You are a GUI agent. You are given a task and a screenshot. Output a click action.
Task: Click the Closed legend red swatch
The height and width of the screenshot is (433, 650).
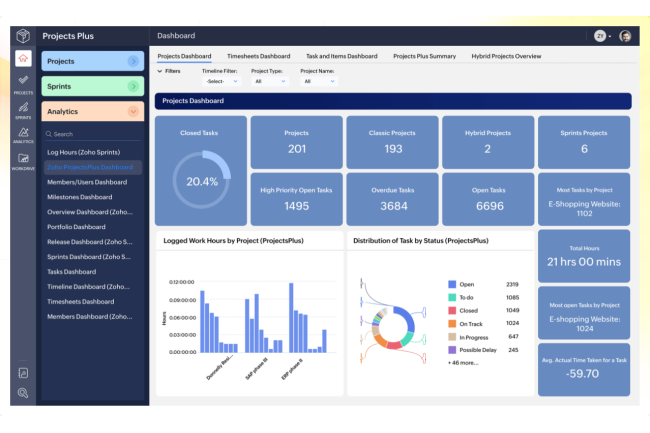[452, 310]
